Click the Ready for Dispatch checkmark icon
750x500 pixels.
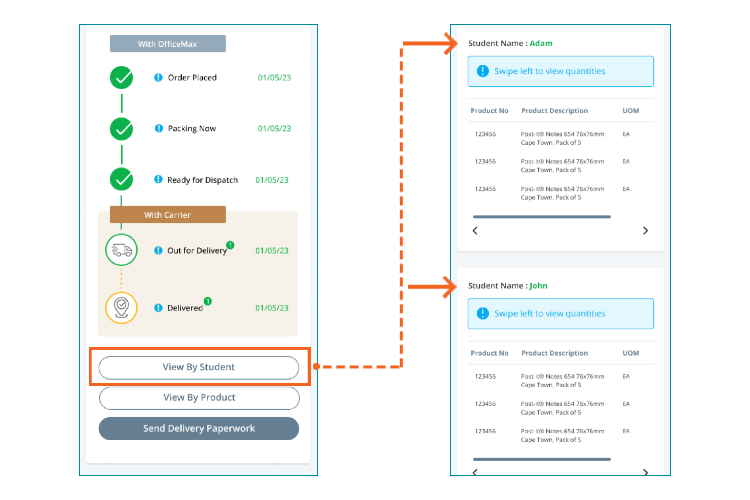(x=121, y=179)
